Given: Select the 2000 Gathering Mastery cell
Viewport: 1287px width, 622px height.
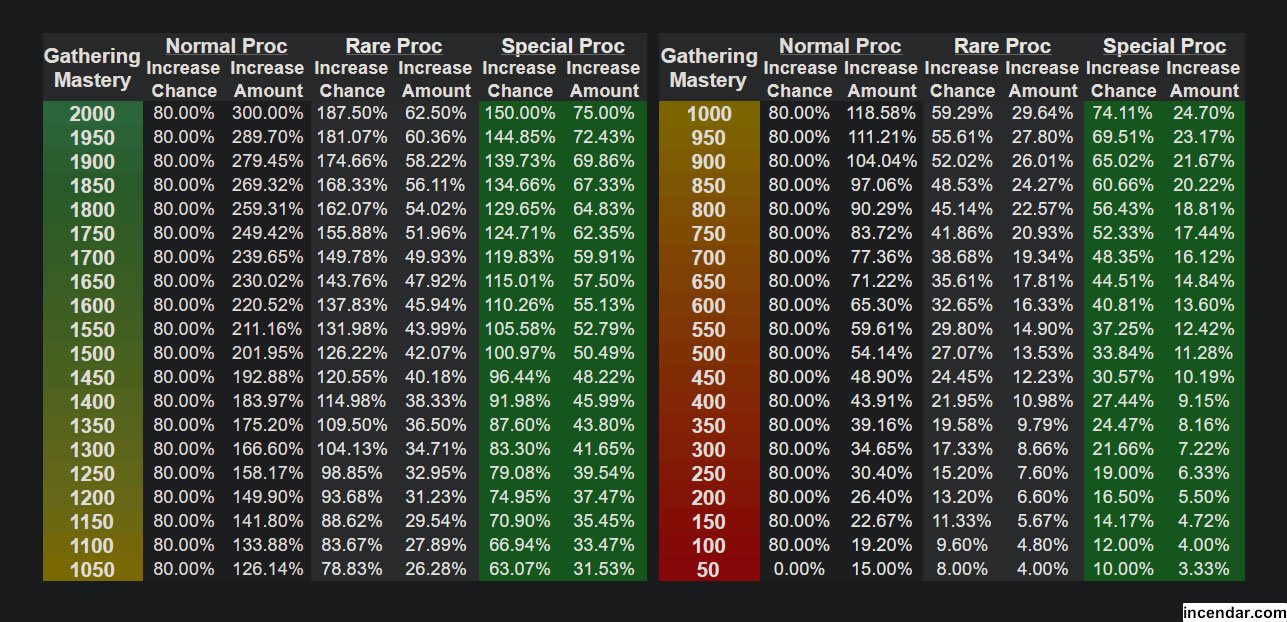Looking at the screenshot, I should pos(92,114).
